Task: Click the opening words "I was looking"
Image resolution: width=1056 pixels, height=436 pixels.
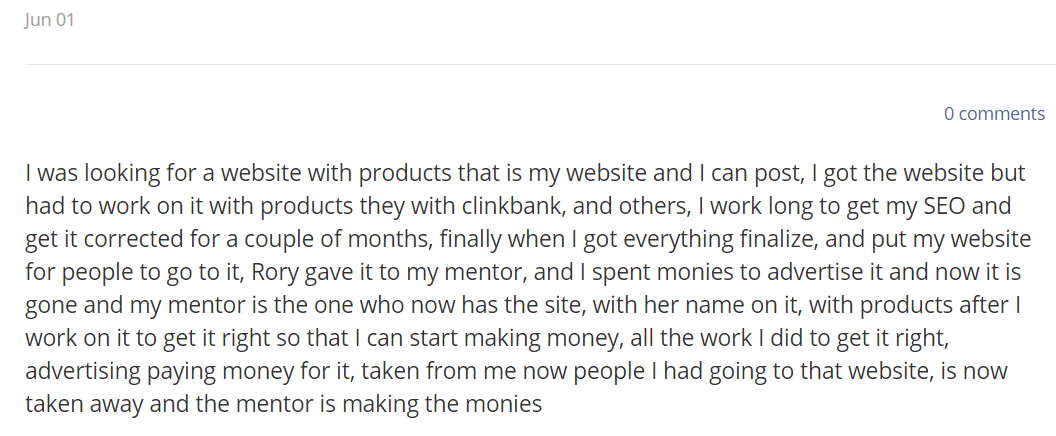Action: [x=93, y=173]
